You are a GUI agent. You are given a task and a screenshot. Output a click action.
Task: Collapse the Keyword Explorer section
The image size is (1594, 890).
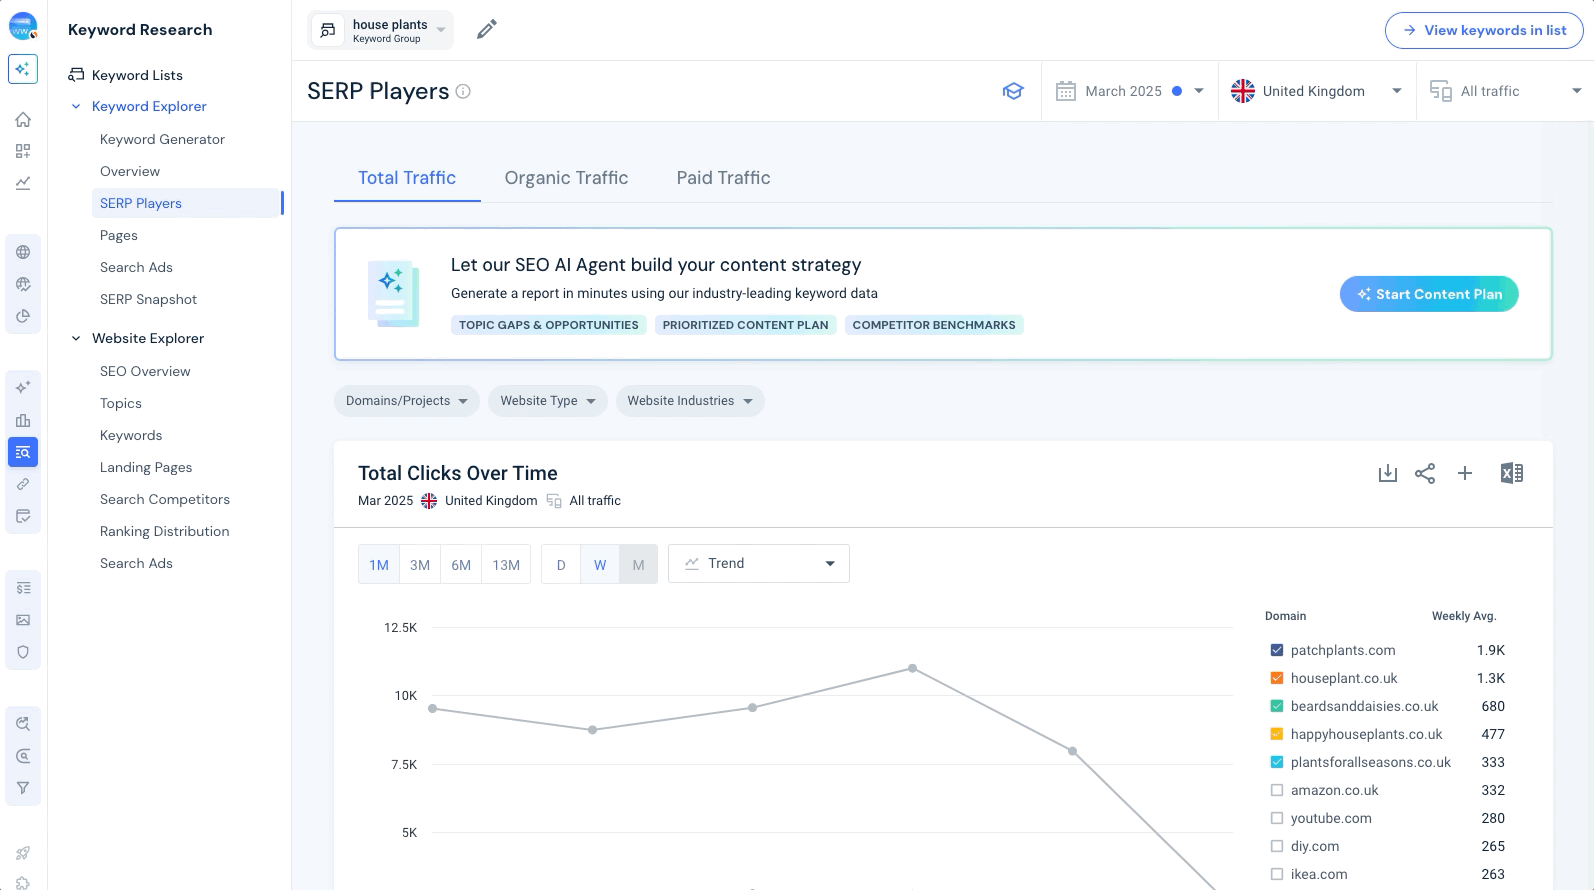point(76,106)
